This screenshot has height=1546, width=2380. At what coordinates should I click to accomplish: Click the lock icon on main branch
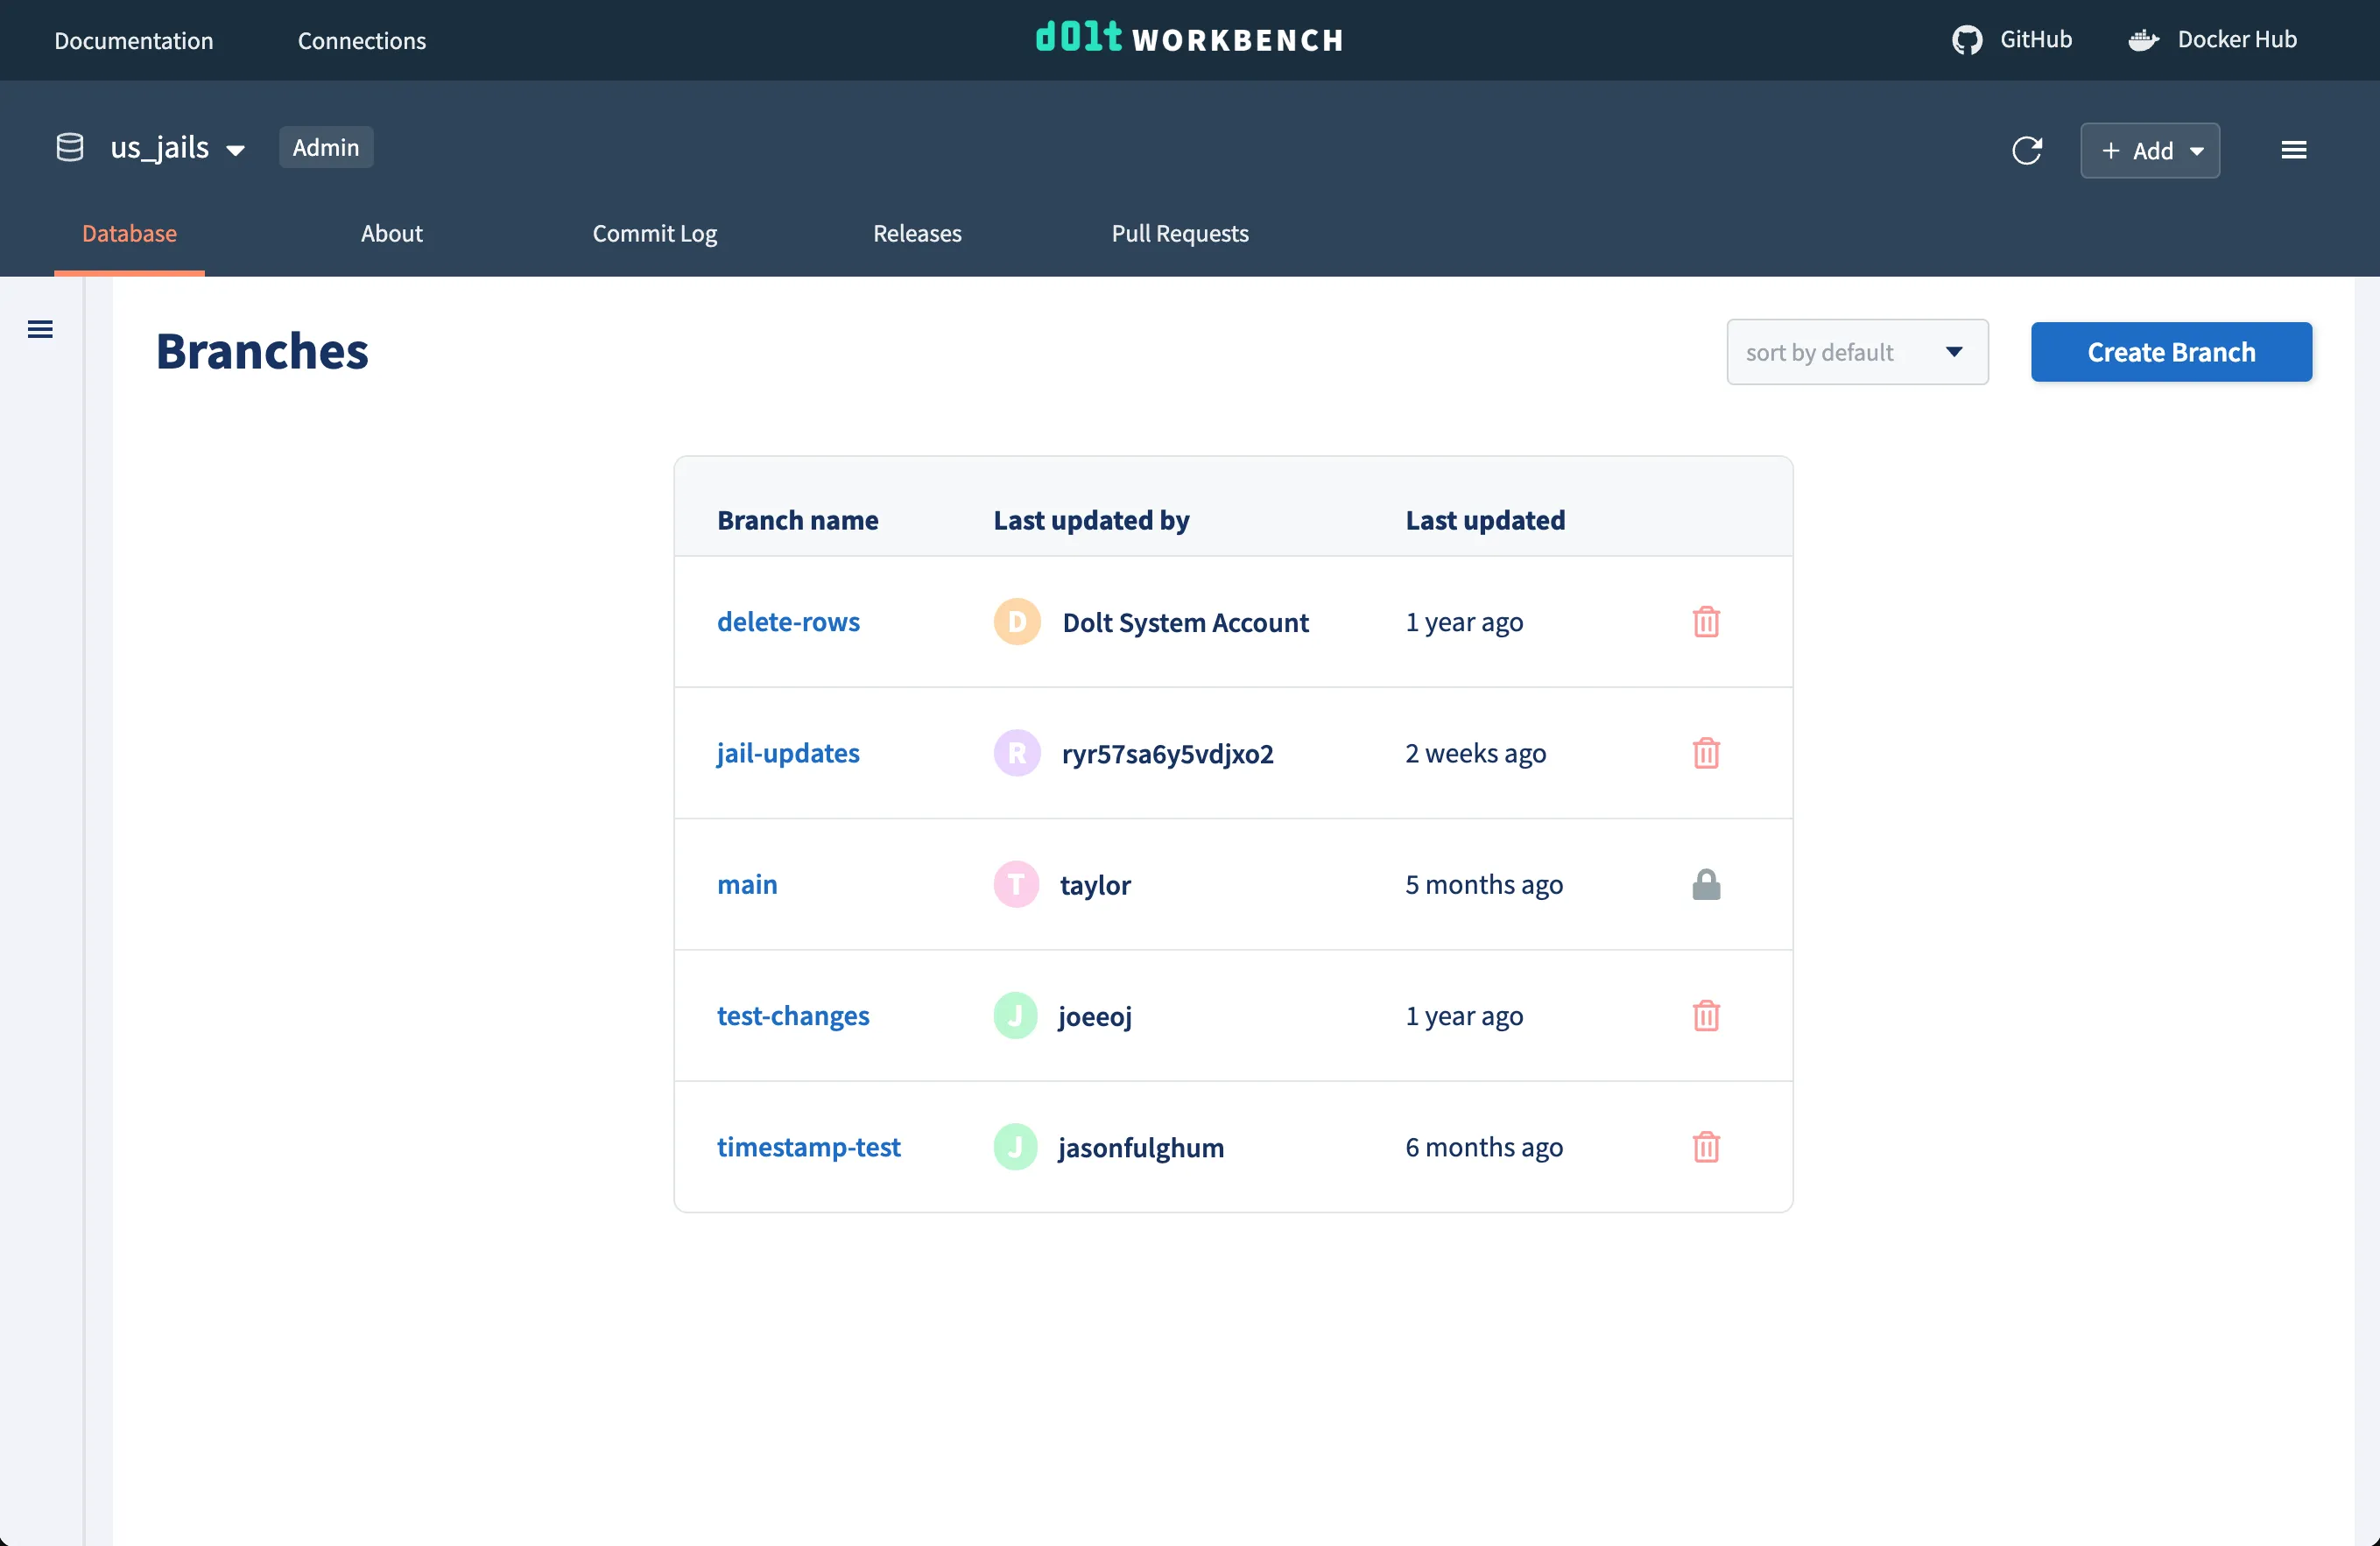click(1706, 884)
